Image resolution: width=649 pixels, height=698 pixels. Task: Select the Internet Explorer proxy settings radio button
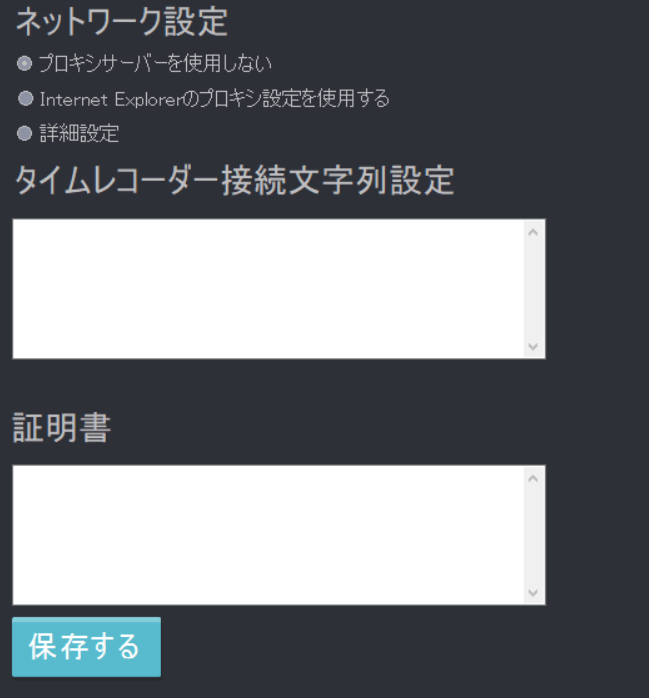(x=25, y=98)
